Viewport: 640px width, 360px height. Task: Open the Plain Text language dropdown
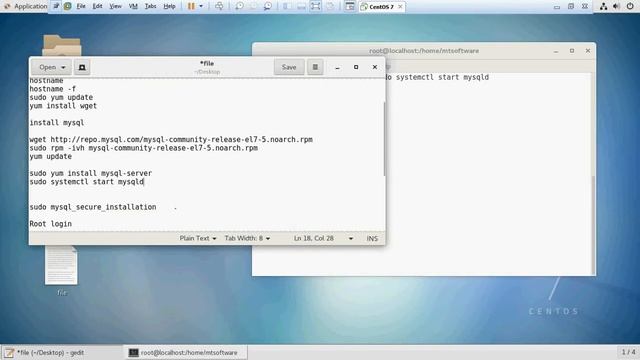[x=198, y=238]
